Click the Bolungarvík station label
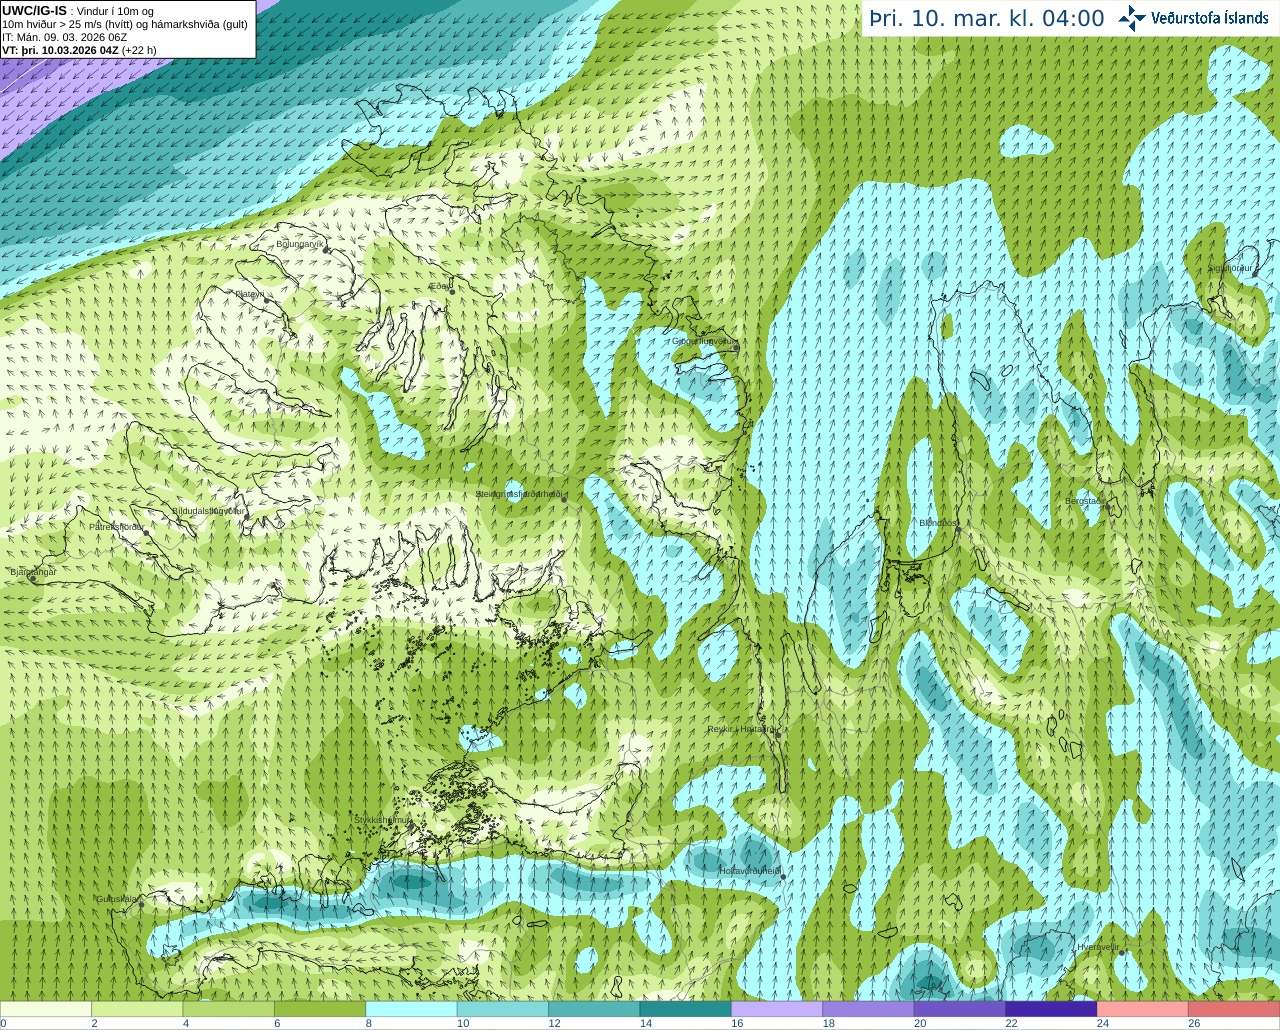Screen dimensions: 1280x1030 pyautogui.click(x=300, y=243)
